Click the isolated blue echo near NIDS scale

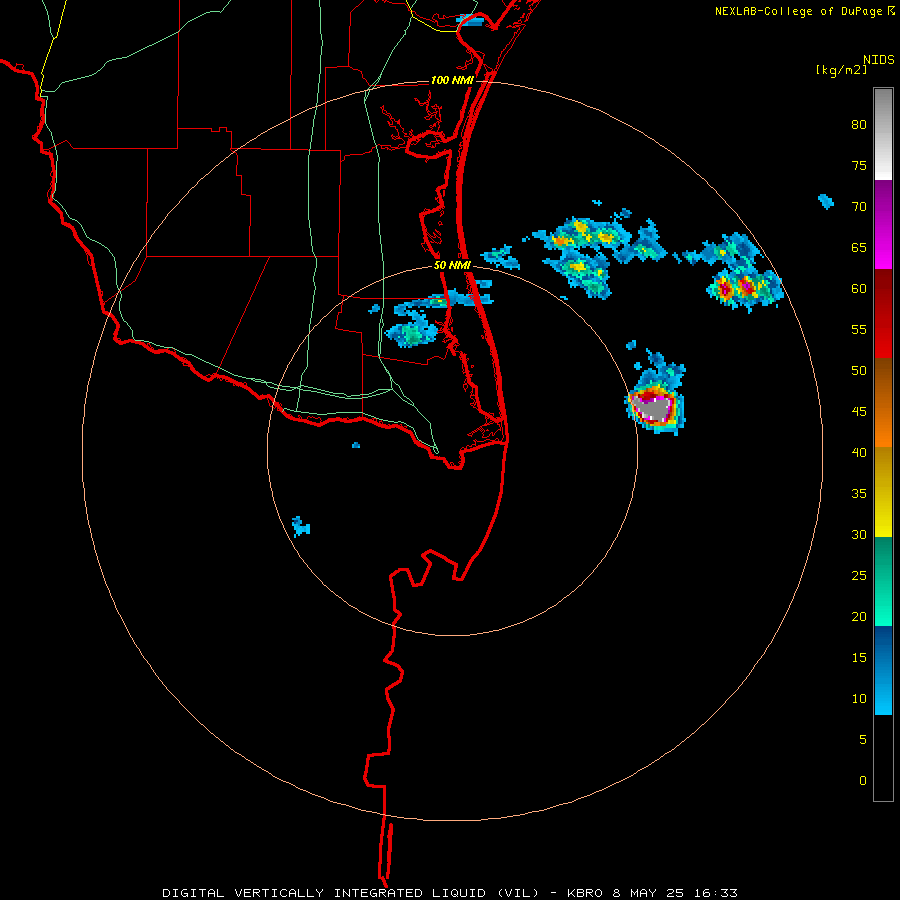pos(825,201)
